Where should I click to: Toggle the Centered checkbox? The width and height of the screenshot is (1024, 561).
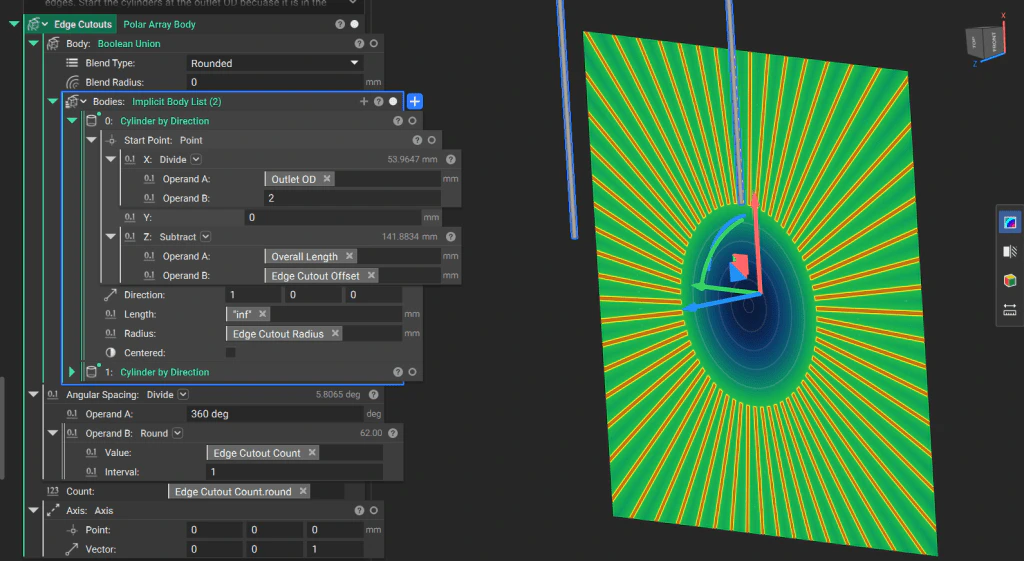click(231, 353)
